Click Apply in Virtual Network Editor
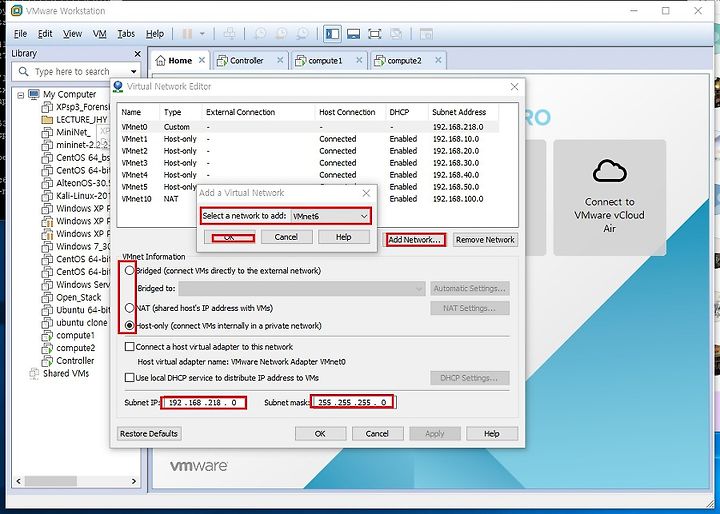Screen dimensions: 720x514 (434, 434)
